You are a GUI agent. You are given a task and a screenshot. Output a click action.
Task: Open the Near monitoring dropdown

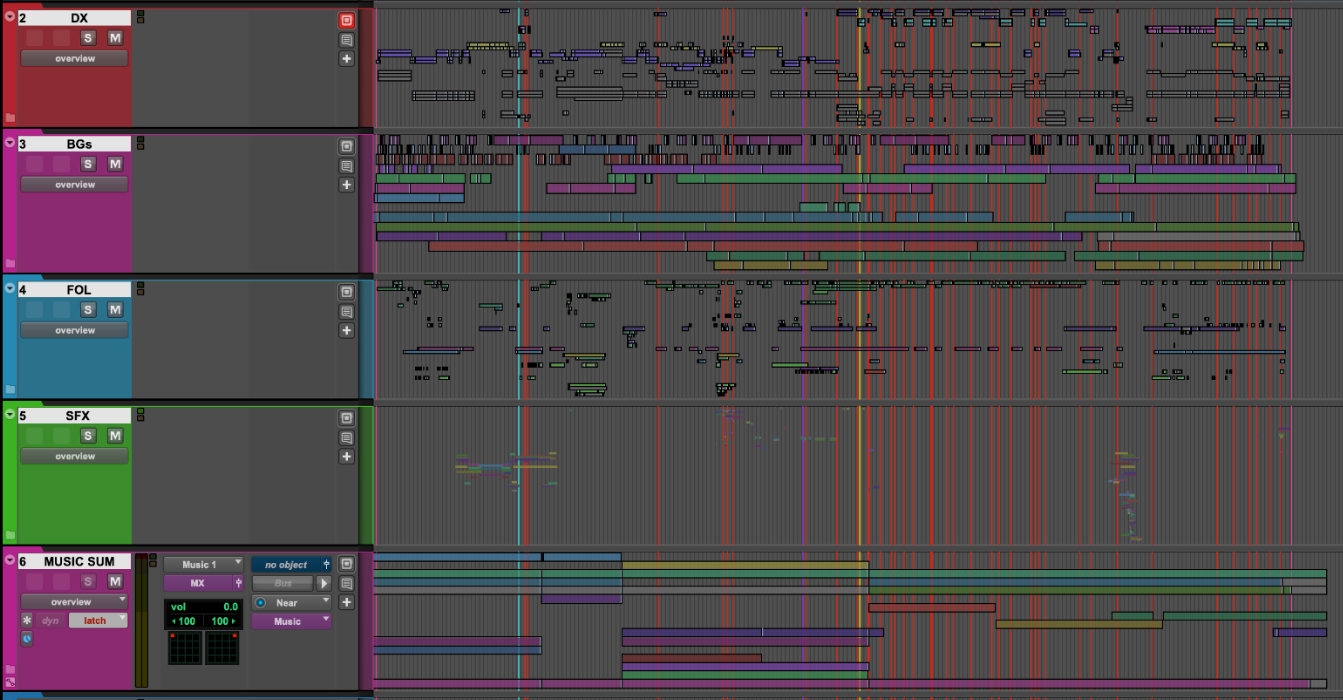click(x=291, y=602)
